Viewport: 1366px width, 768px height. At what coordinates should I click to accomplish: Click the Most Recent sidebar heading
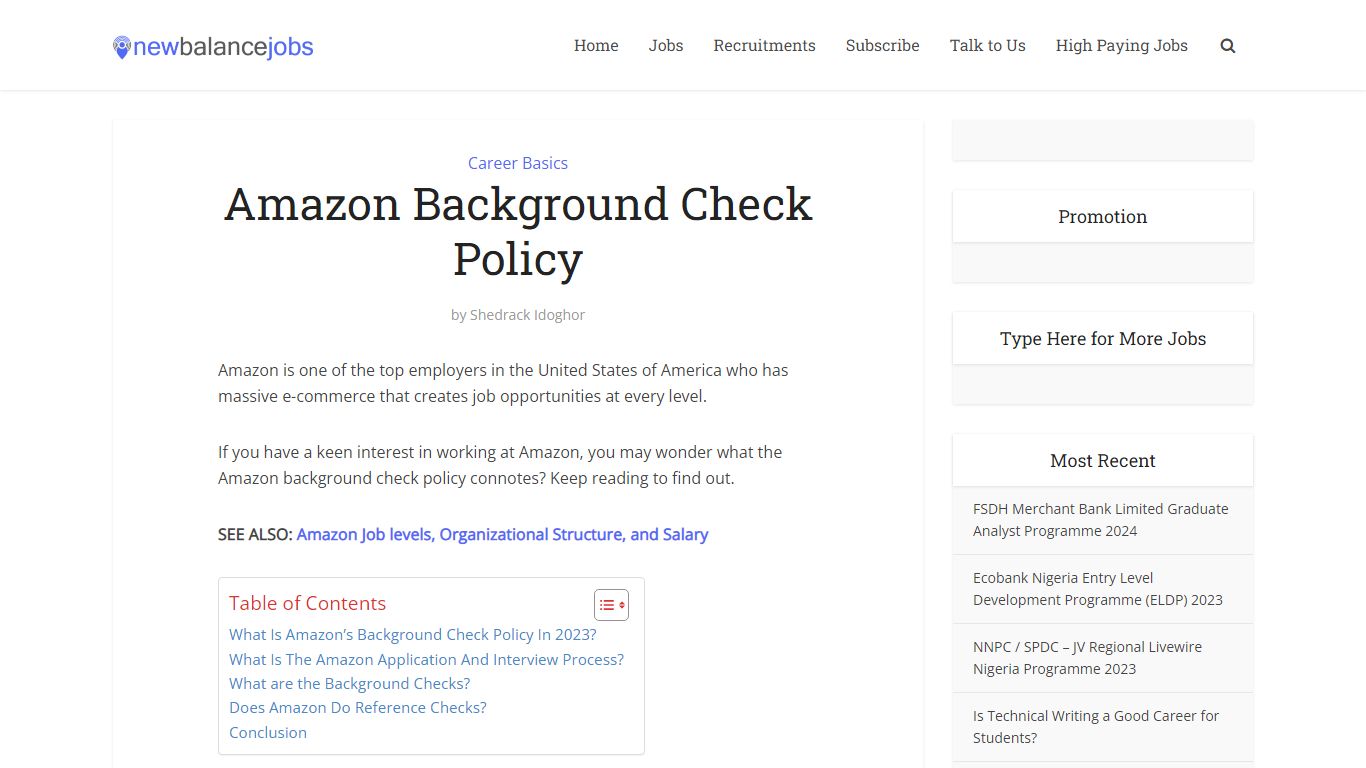[1102, 461]
